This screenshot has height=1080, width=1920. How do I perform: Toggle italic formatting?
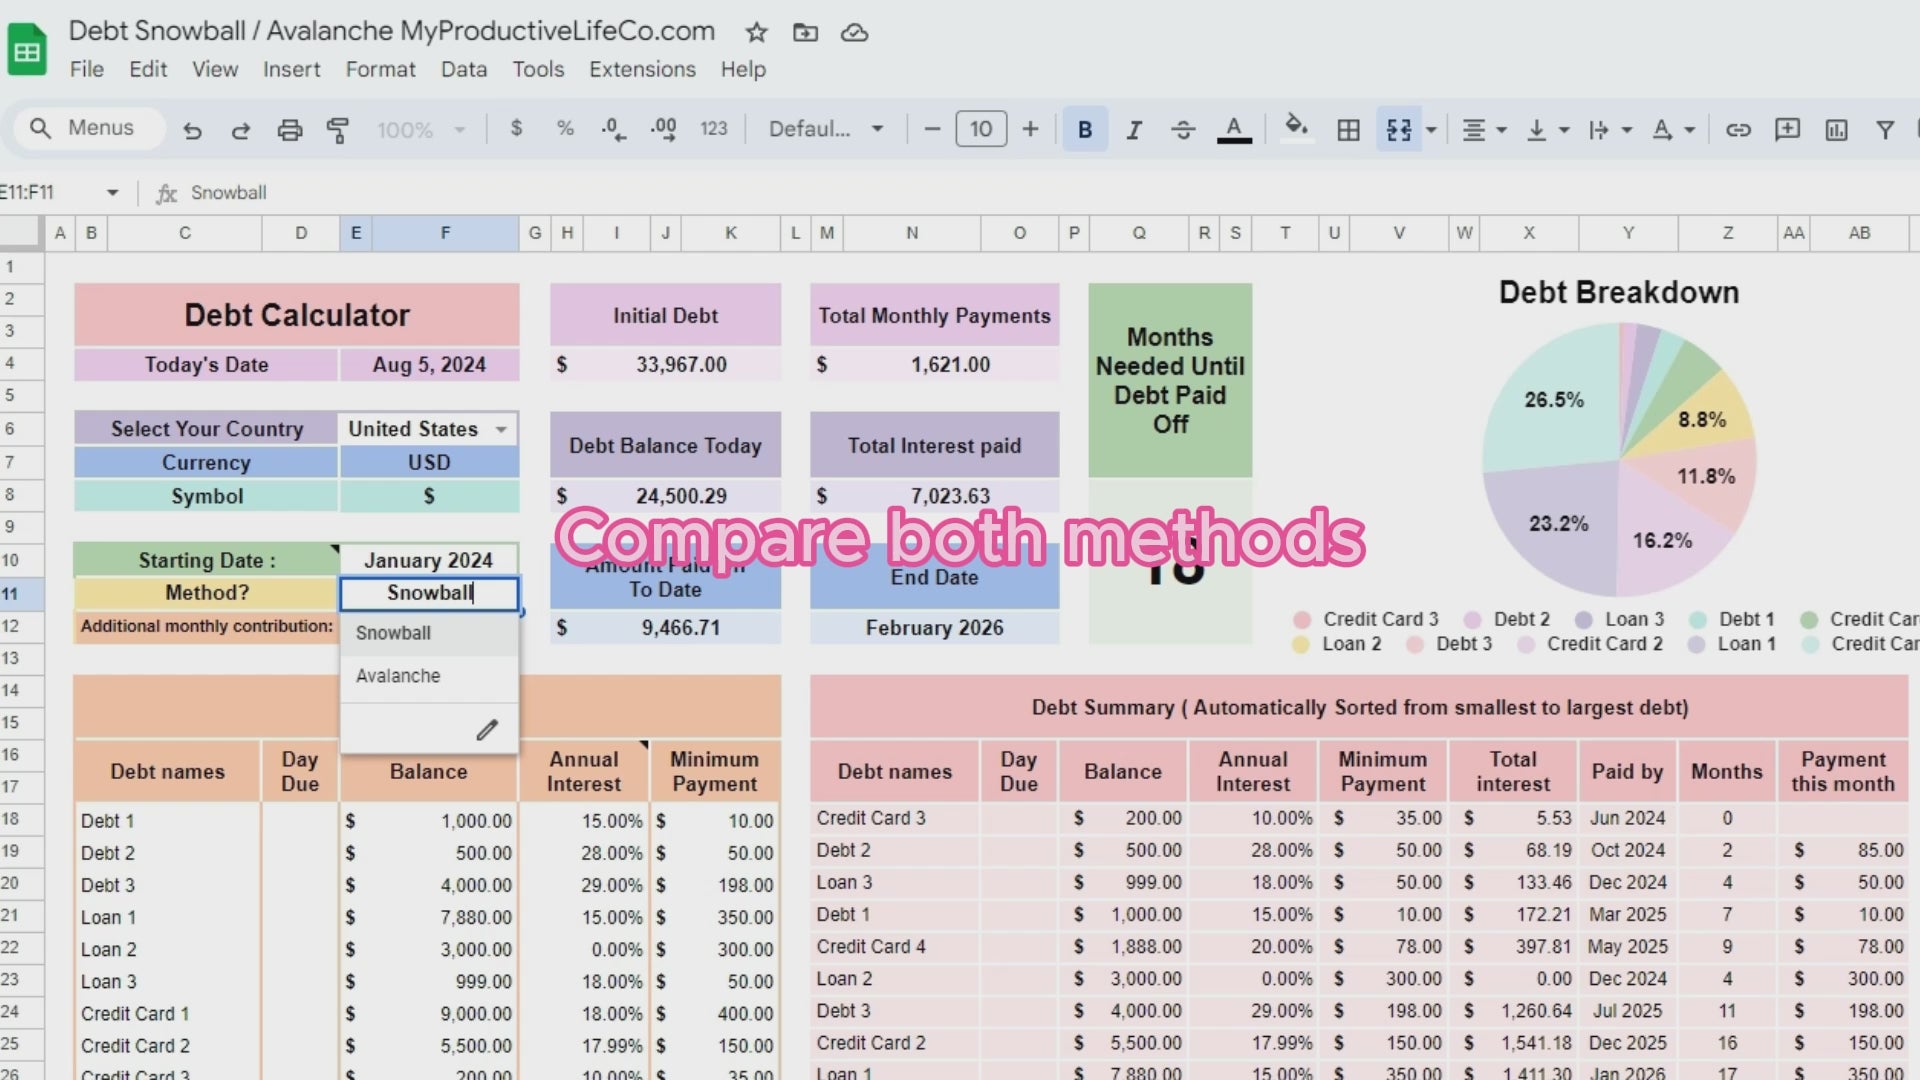[x=1134, y=129]
